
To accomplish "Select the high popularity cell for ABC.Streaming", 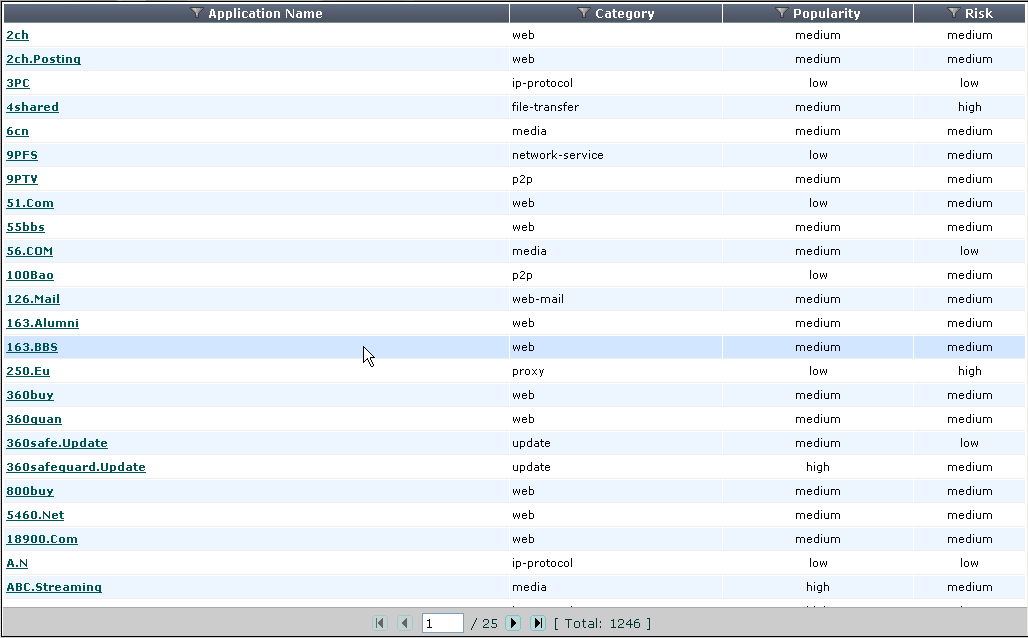I will click(818, 587).
